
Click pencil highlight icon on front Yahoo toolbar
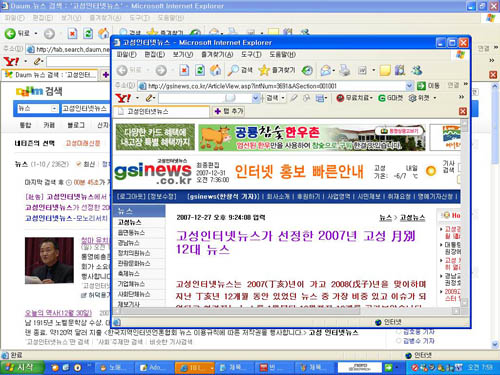[149, 98]
